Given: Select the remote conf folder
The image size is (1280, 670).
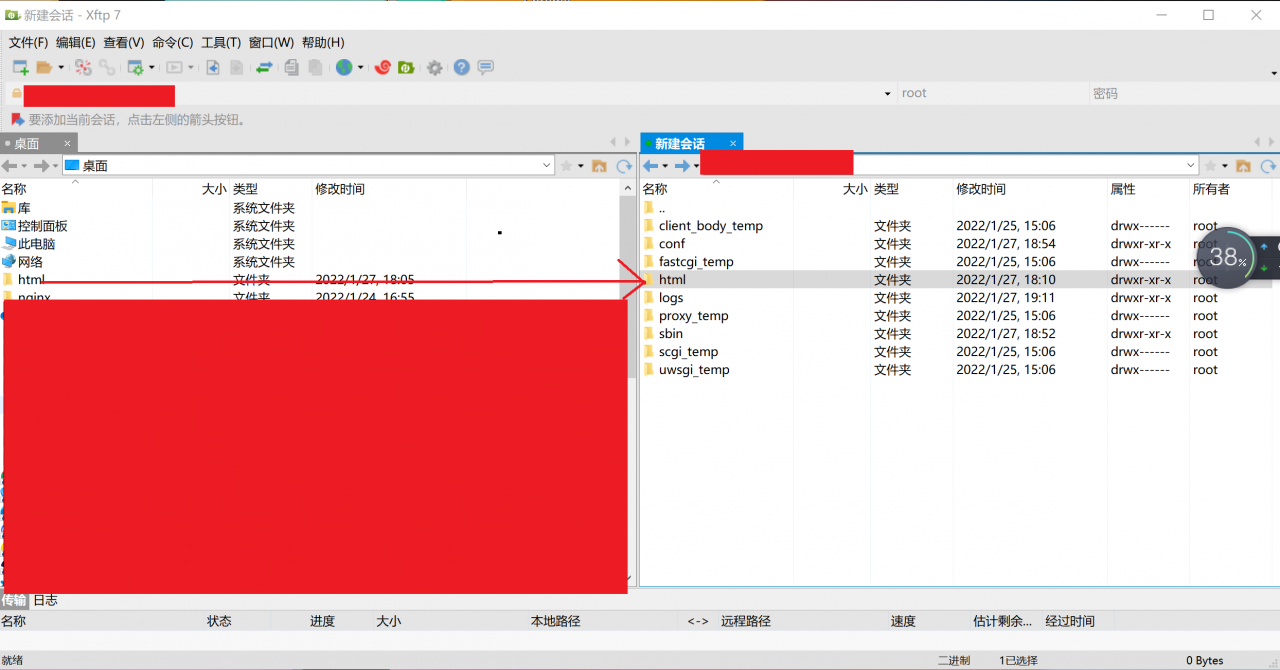Looking at the screenshot, I should click(672, 244).
